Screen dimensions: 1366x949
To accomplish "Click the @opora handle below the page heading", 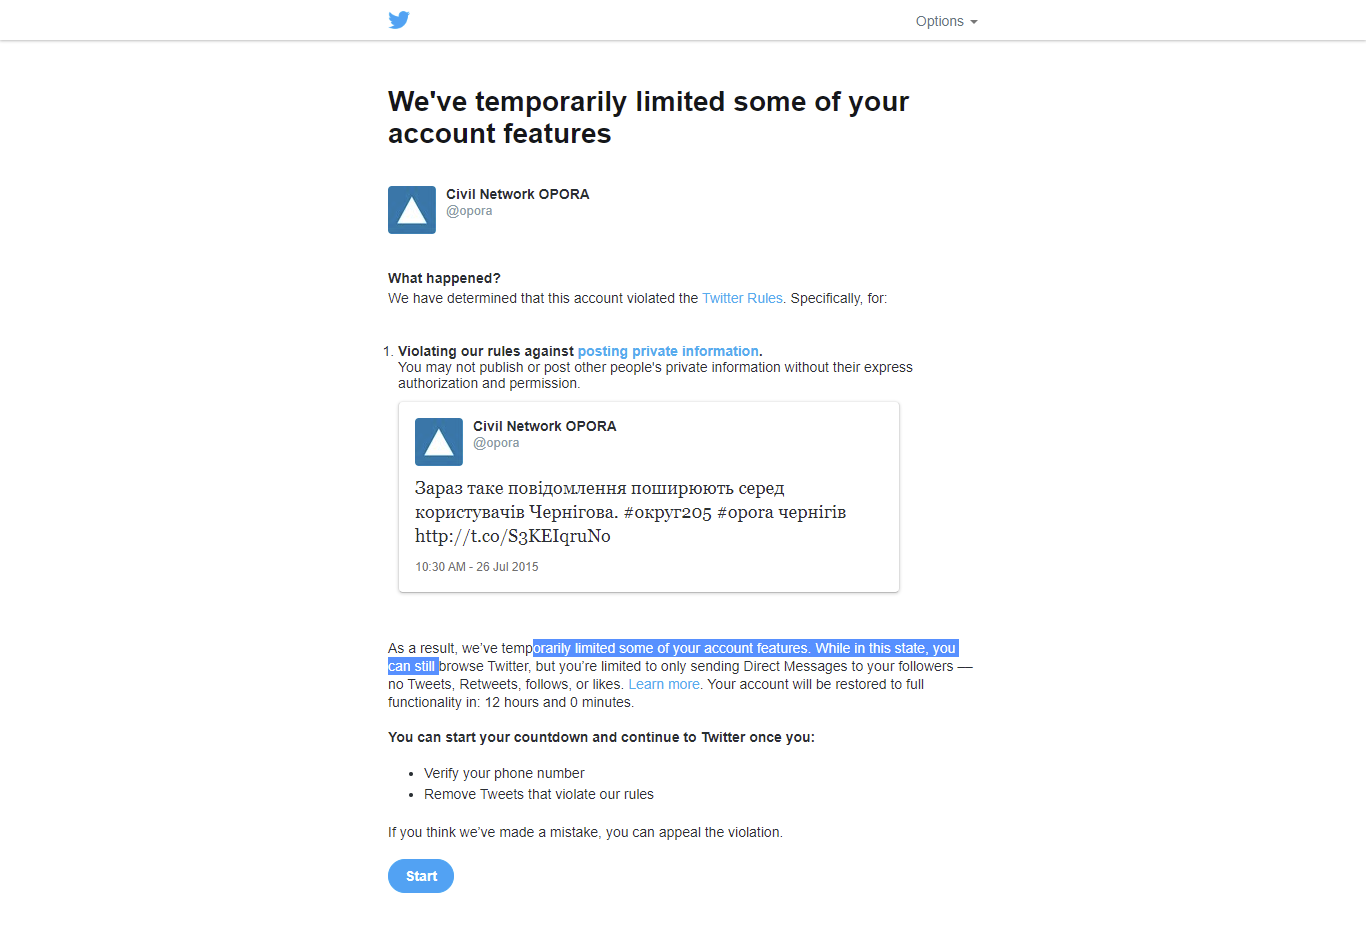I will [x=469, y=211].
